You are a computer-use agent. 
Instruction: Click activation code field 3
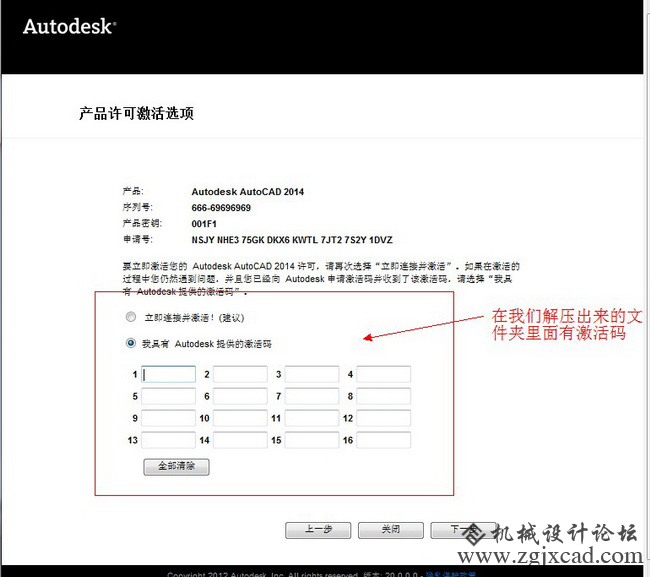click(312, 374)
